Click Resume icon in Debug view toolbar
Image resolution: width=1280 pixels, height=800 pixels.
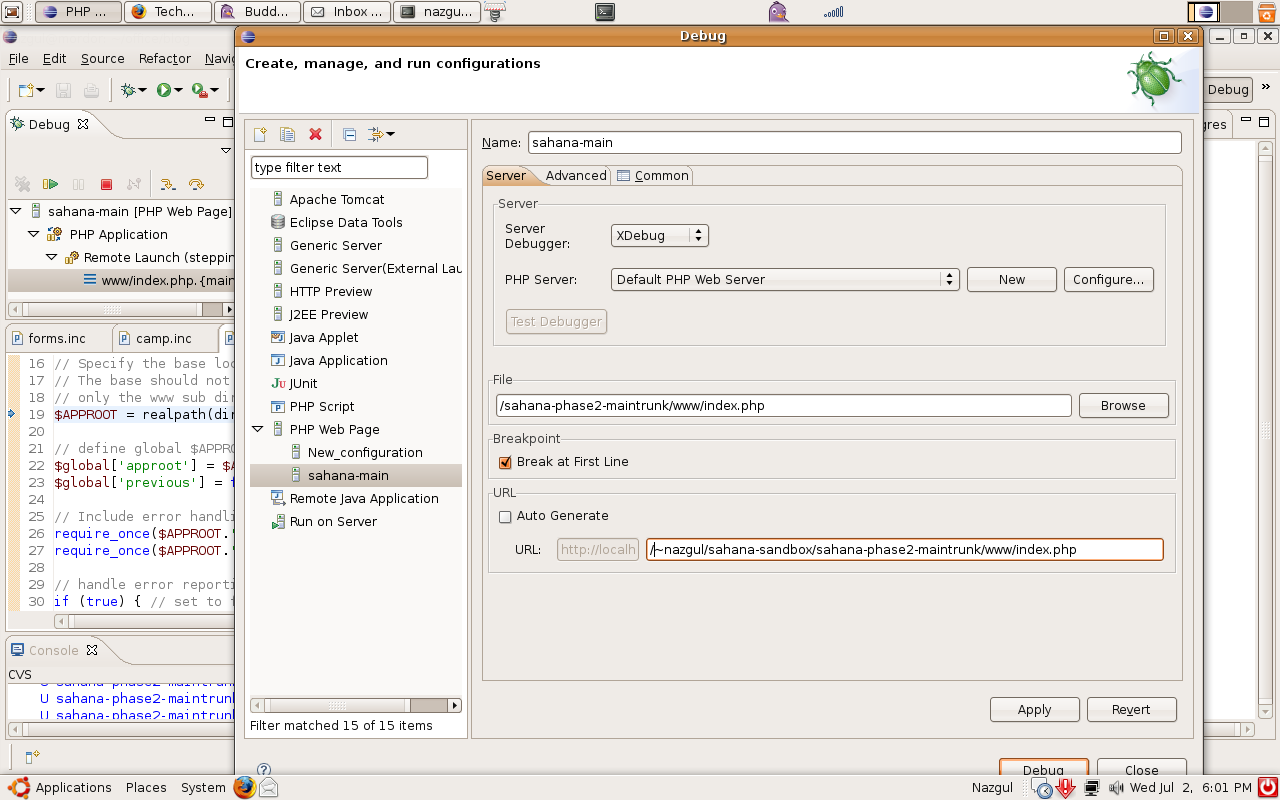(x=50, y=184)
